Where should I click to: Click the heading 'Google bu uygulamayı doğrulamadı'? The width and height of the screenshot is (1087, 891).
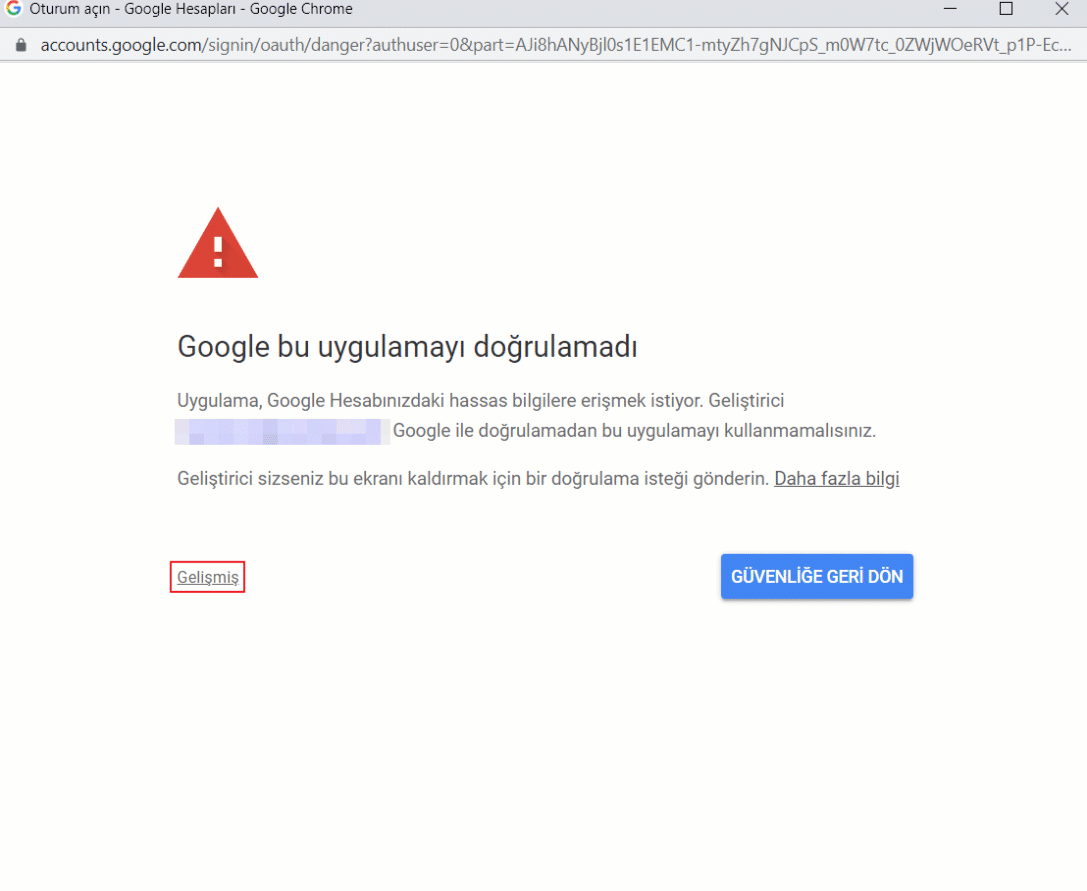(x=407, y=346)
